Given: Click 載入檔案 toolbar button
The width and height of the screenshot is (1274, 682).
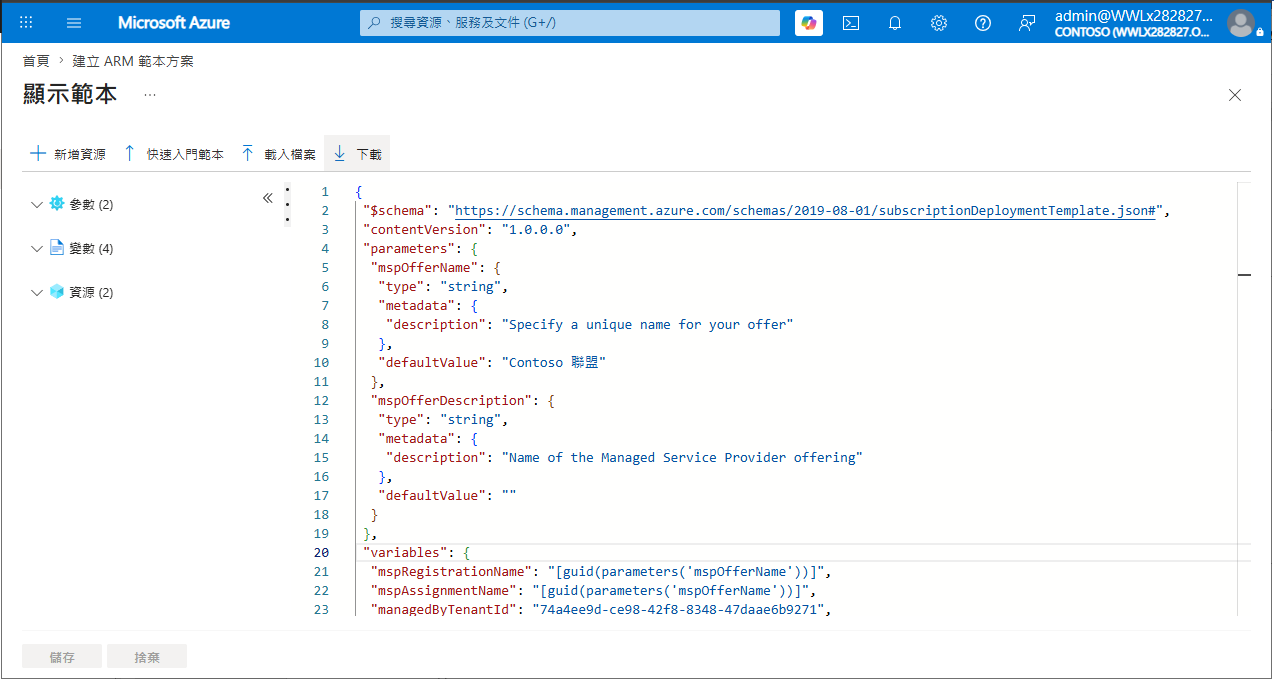Looking at the screenshot, I should point(278,154).
